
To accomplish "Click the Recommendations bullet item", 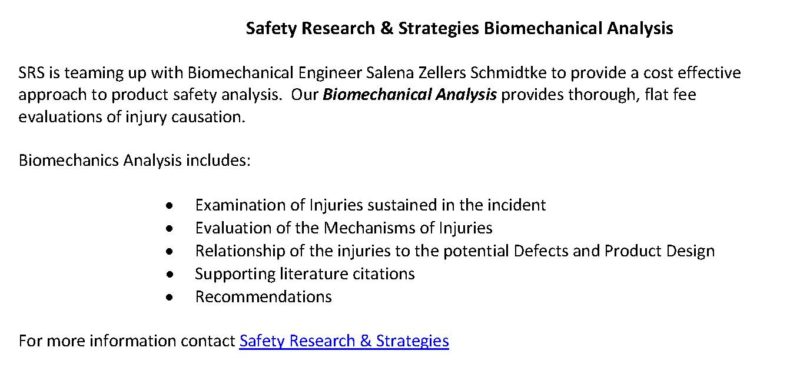I will click(x=263, y=296).
